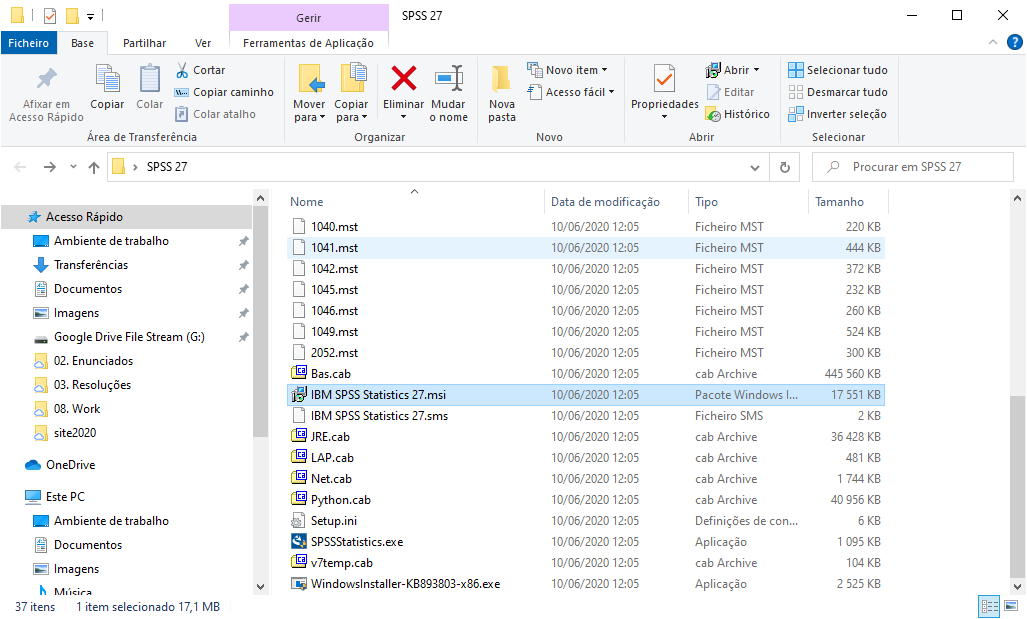Rename file with Mudar o nome
Screen dimensions: 1027x619
coord(449,93)
